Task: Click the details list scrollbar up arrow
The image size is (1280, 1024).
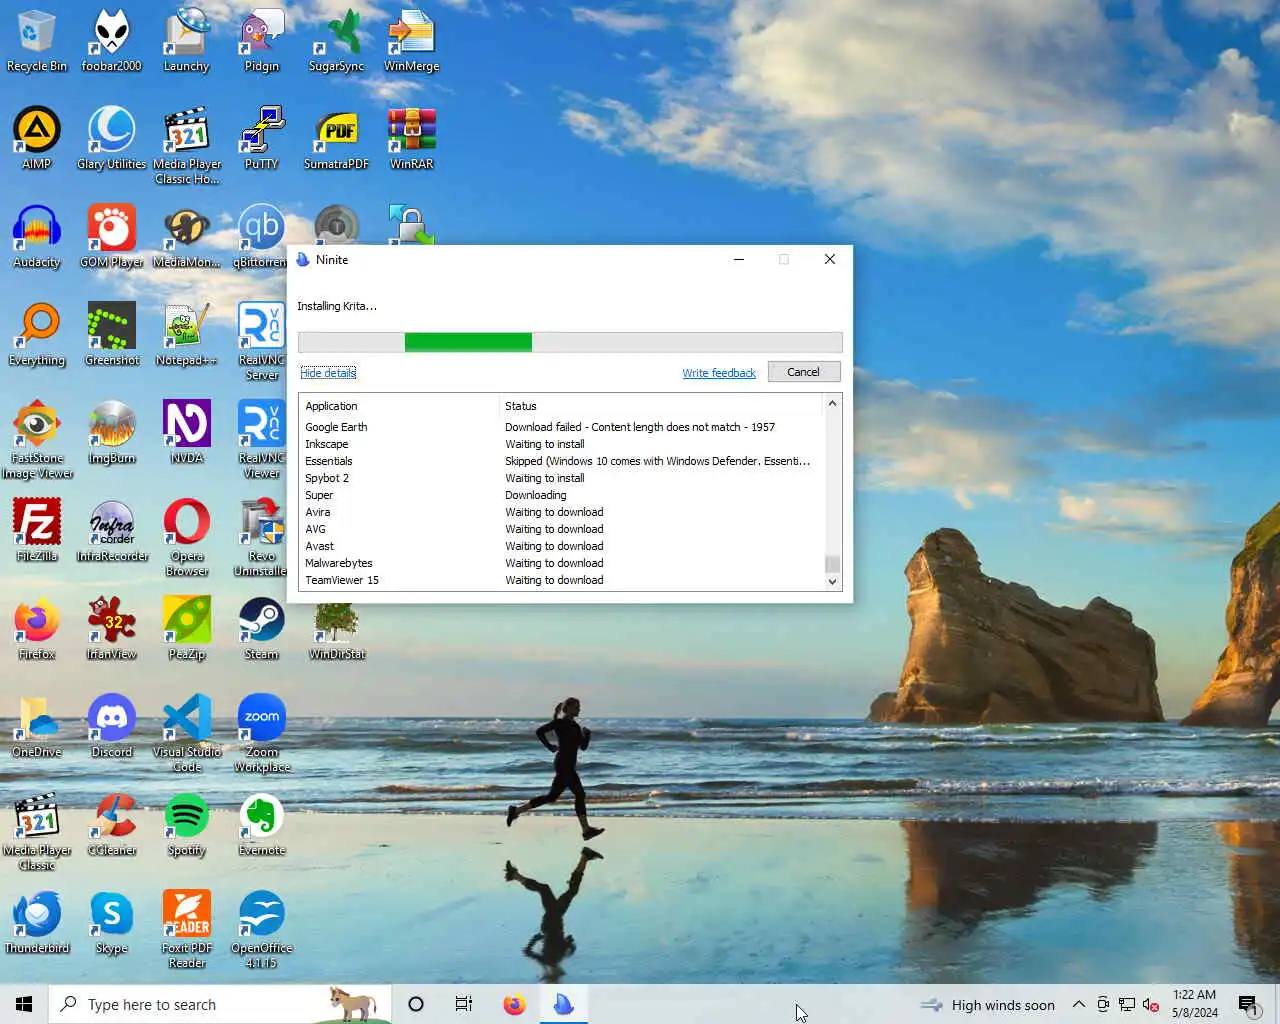Action: (832, 403)
